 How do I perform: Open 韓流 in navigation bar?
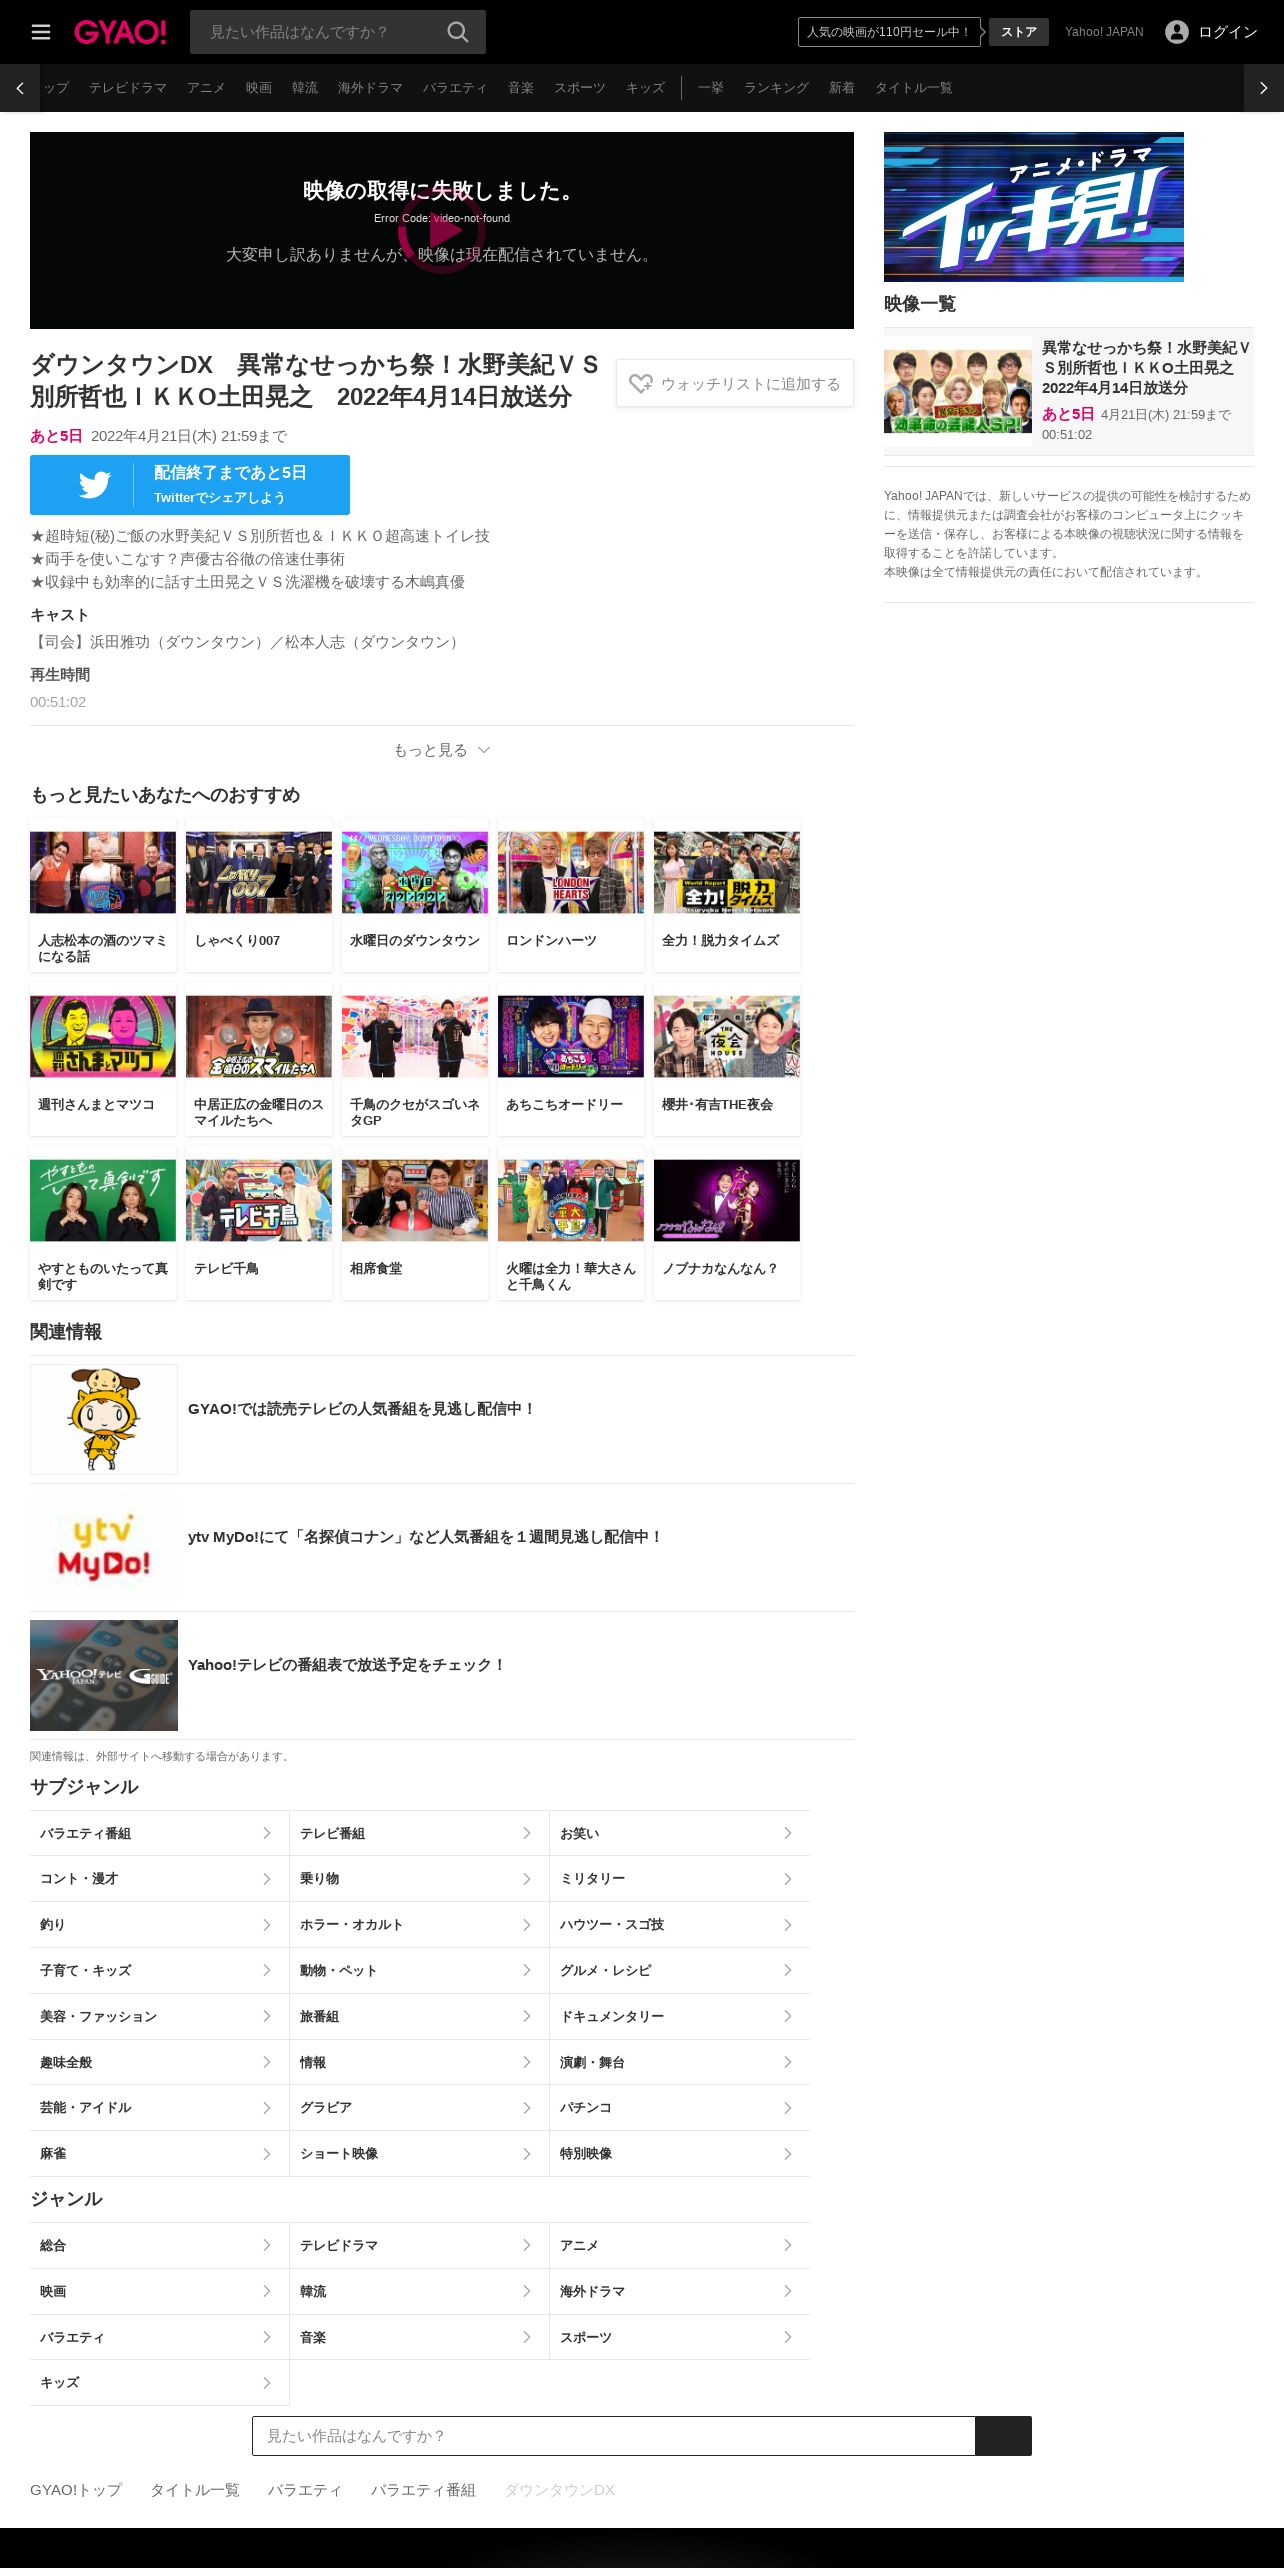(305, 88)
